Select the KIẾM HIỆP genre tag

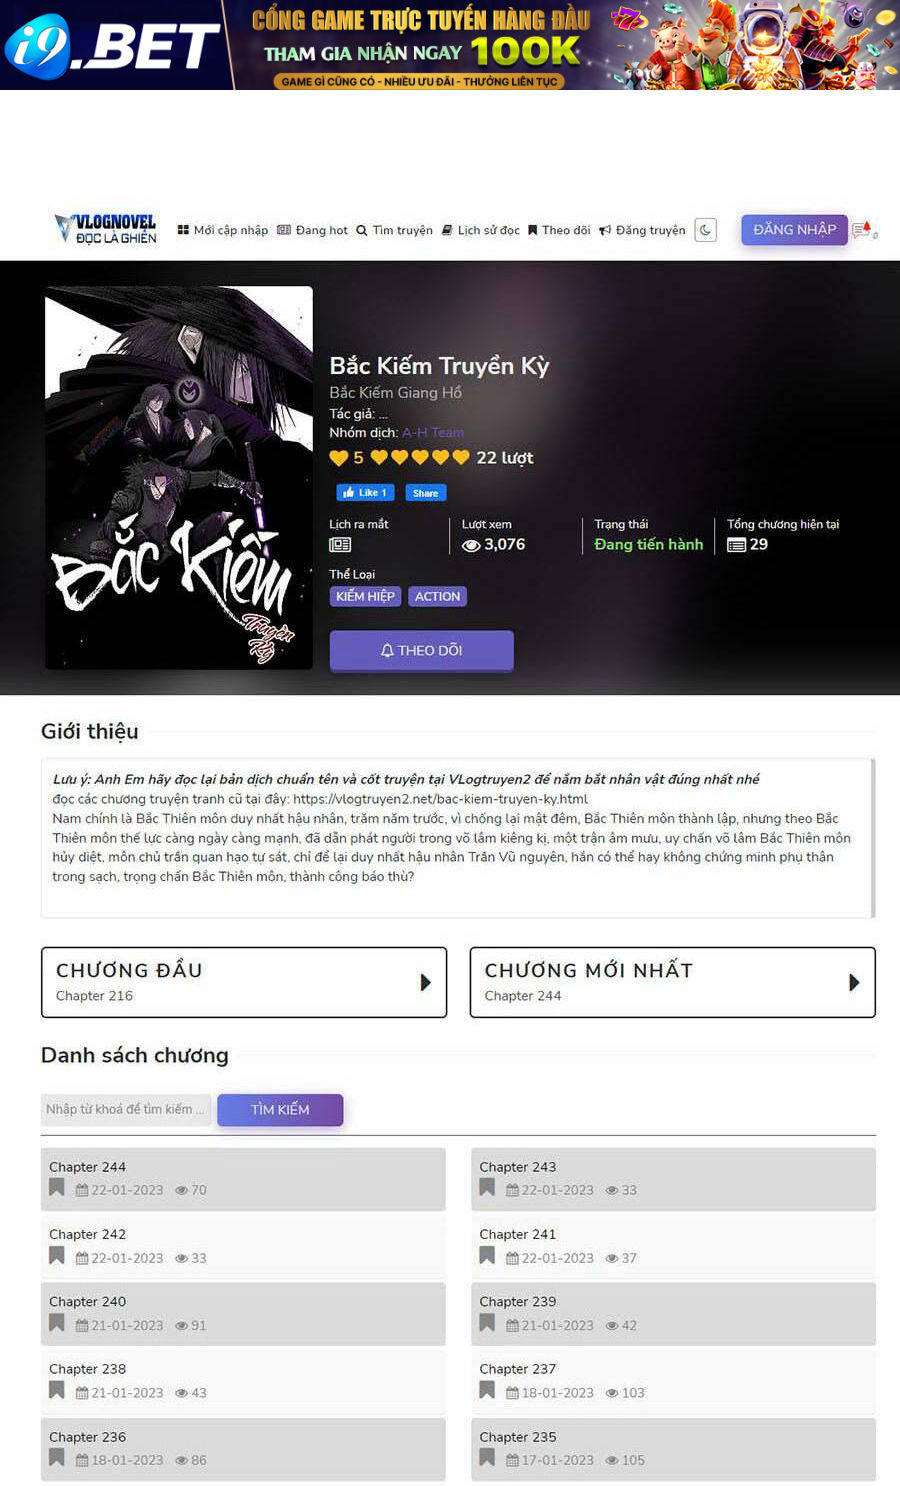[365, 596]
